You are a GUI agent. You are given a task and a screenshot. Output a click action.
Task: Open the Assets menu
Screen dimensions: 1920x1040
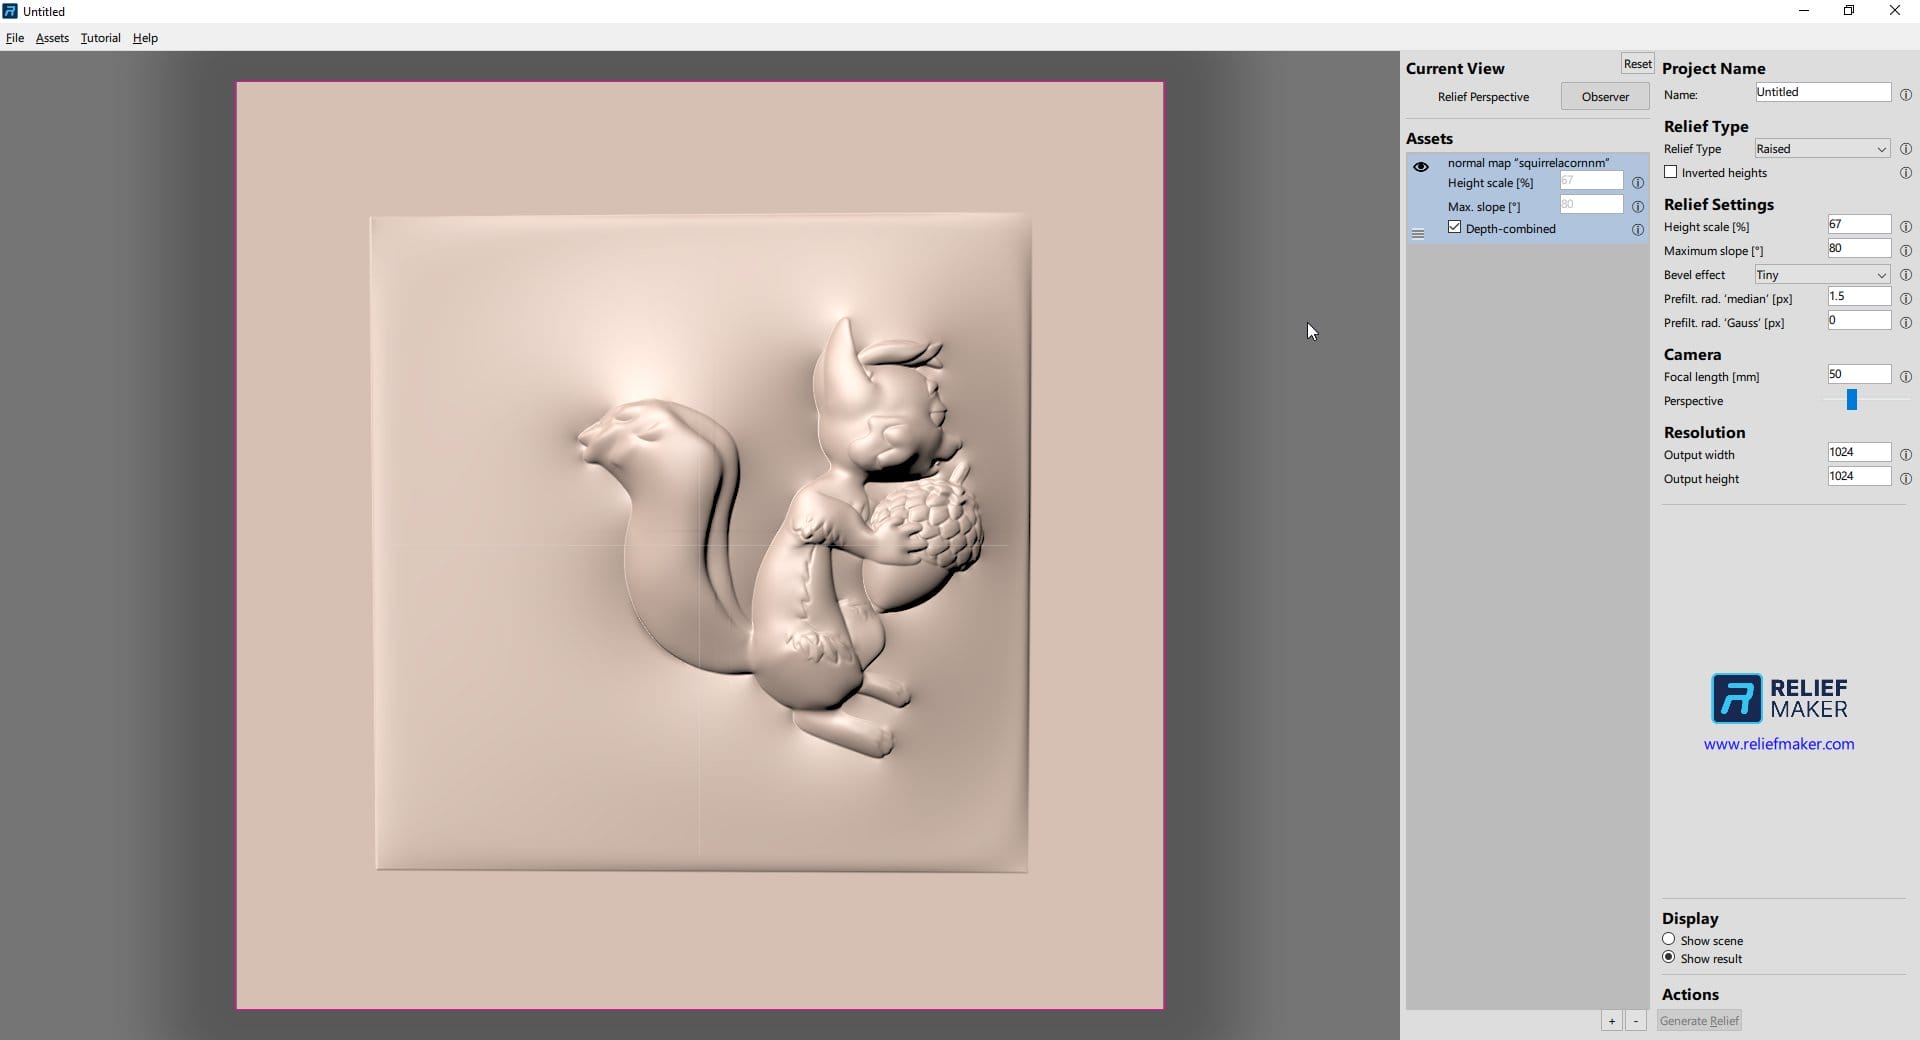coord(52,38)
